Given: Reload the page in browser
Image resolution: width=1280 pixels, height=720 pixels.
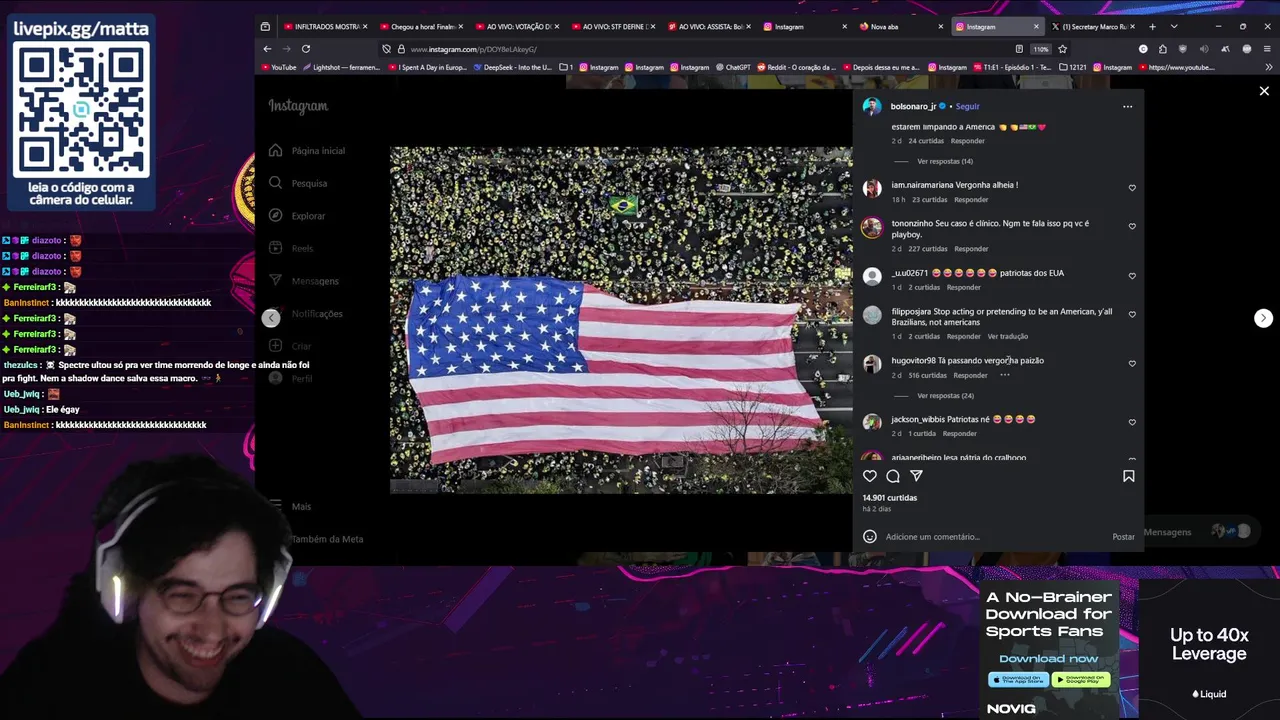Looking at the screenshot, I should (x=306, y=49).
